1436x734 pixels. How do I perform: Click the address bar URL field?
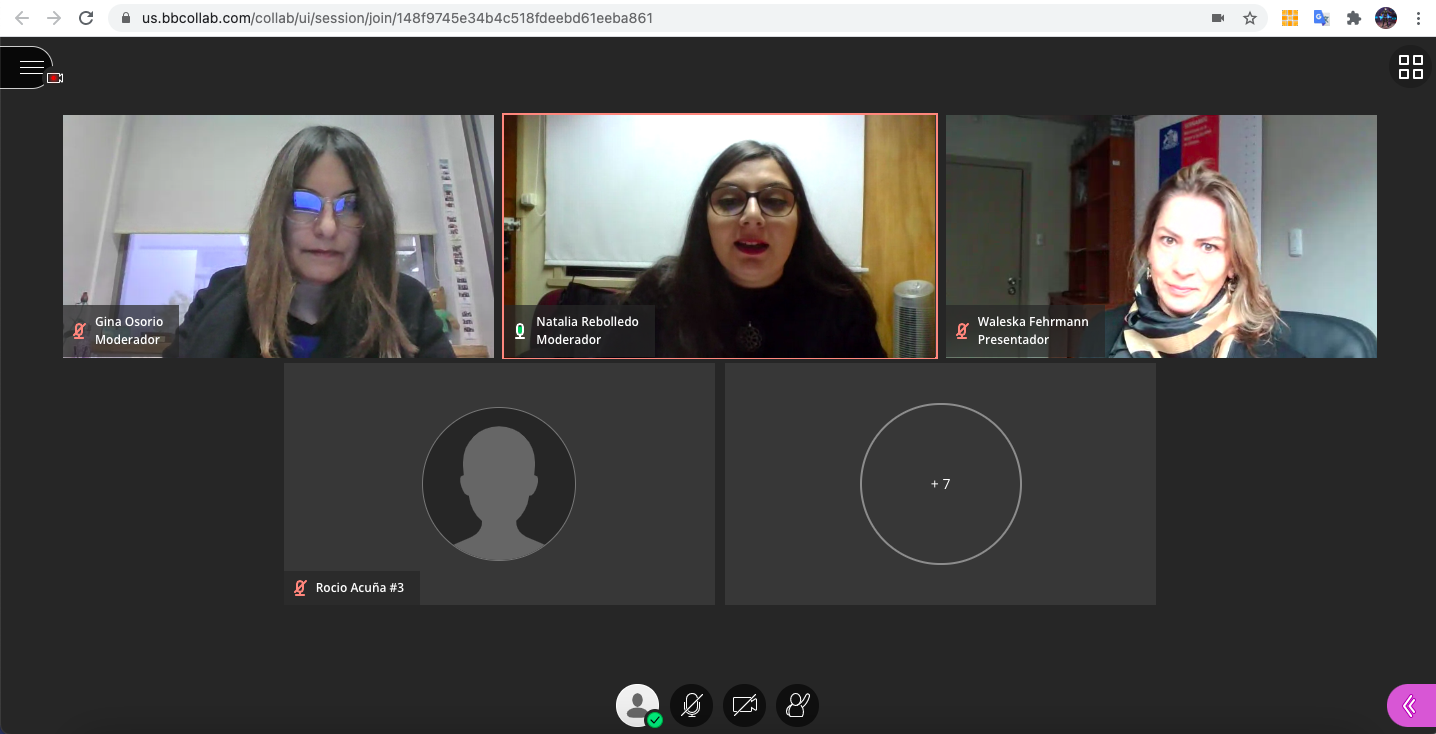pyautogui.click(x=660, y=18)
